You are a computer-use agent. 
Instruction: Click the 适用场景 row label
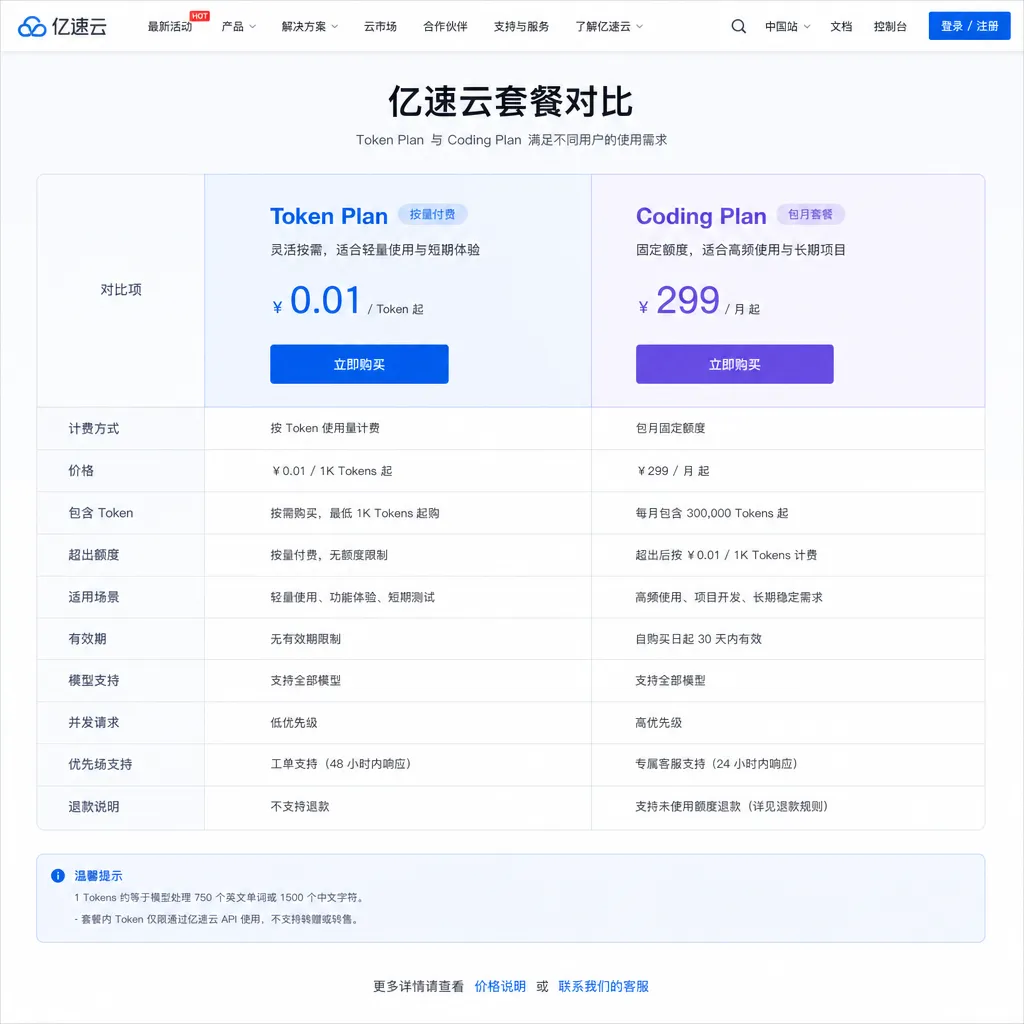tap(93, 597)
